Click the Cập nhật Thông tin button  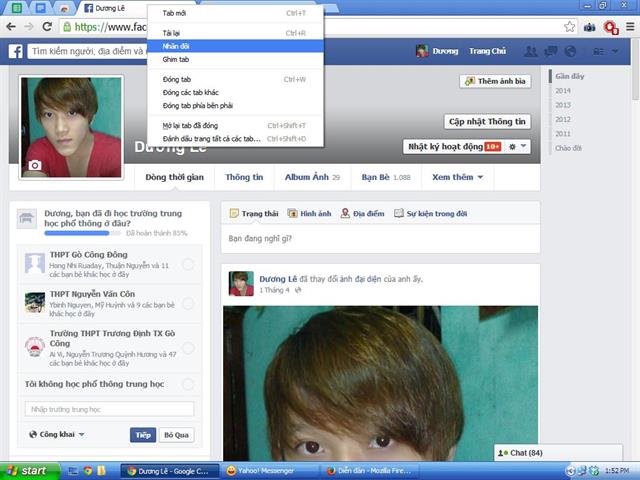tap(486, 121)
